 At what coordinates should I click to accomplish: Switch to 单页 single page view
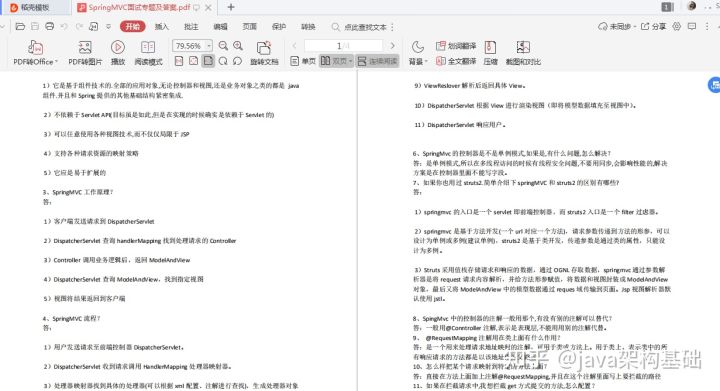point(303,61)
